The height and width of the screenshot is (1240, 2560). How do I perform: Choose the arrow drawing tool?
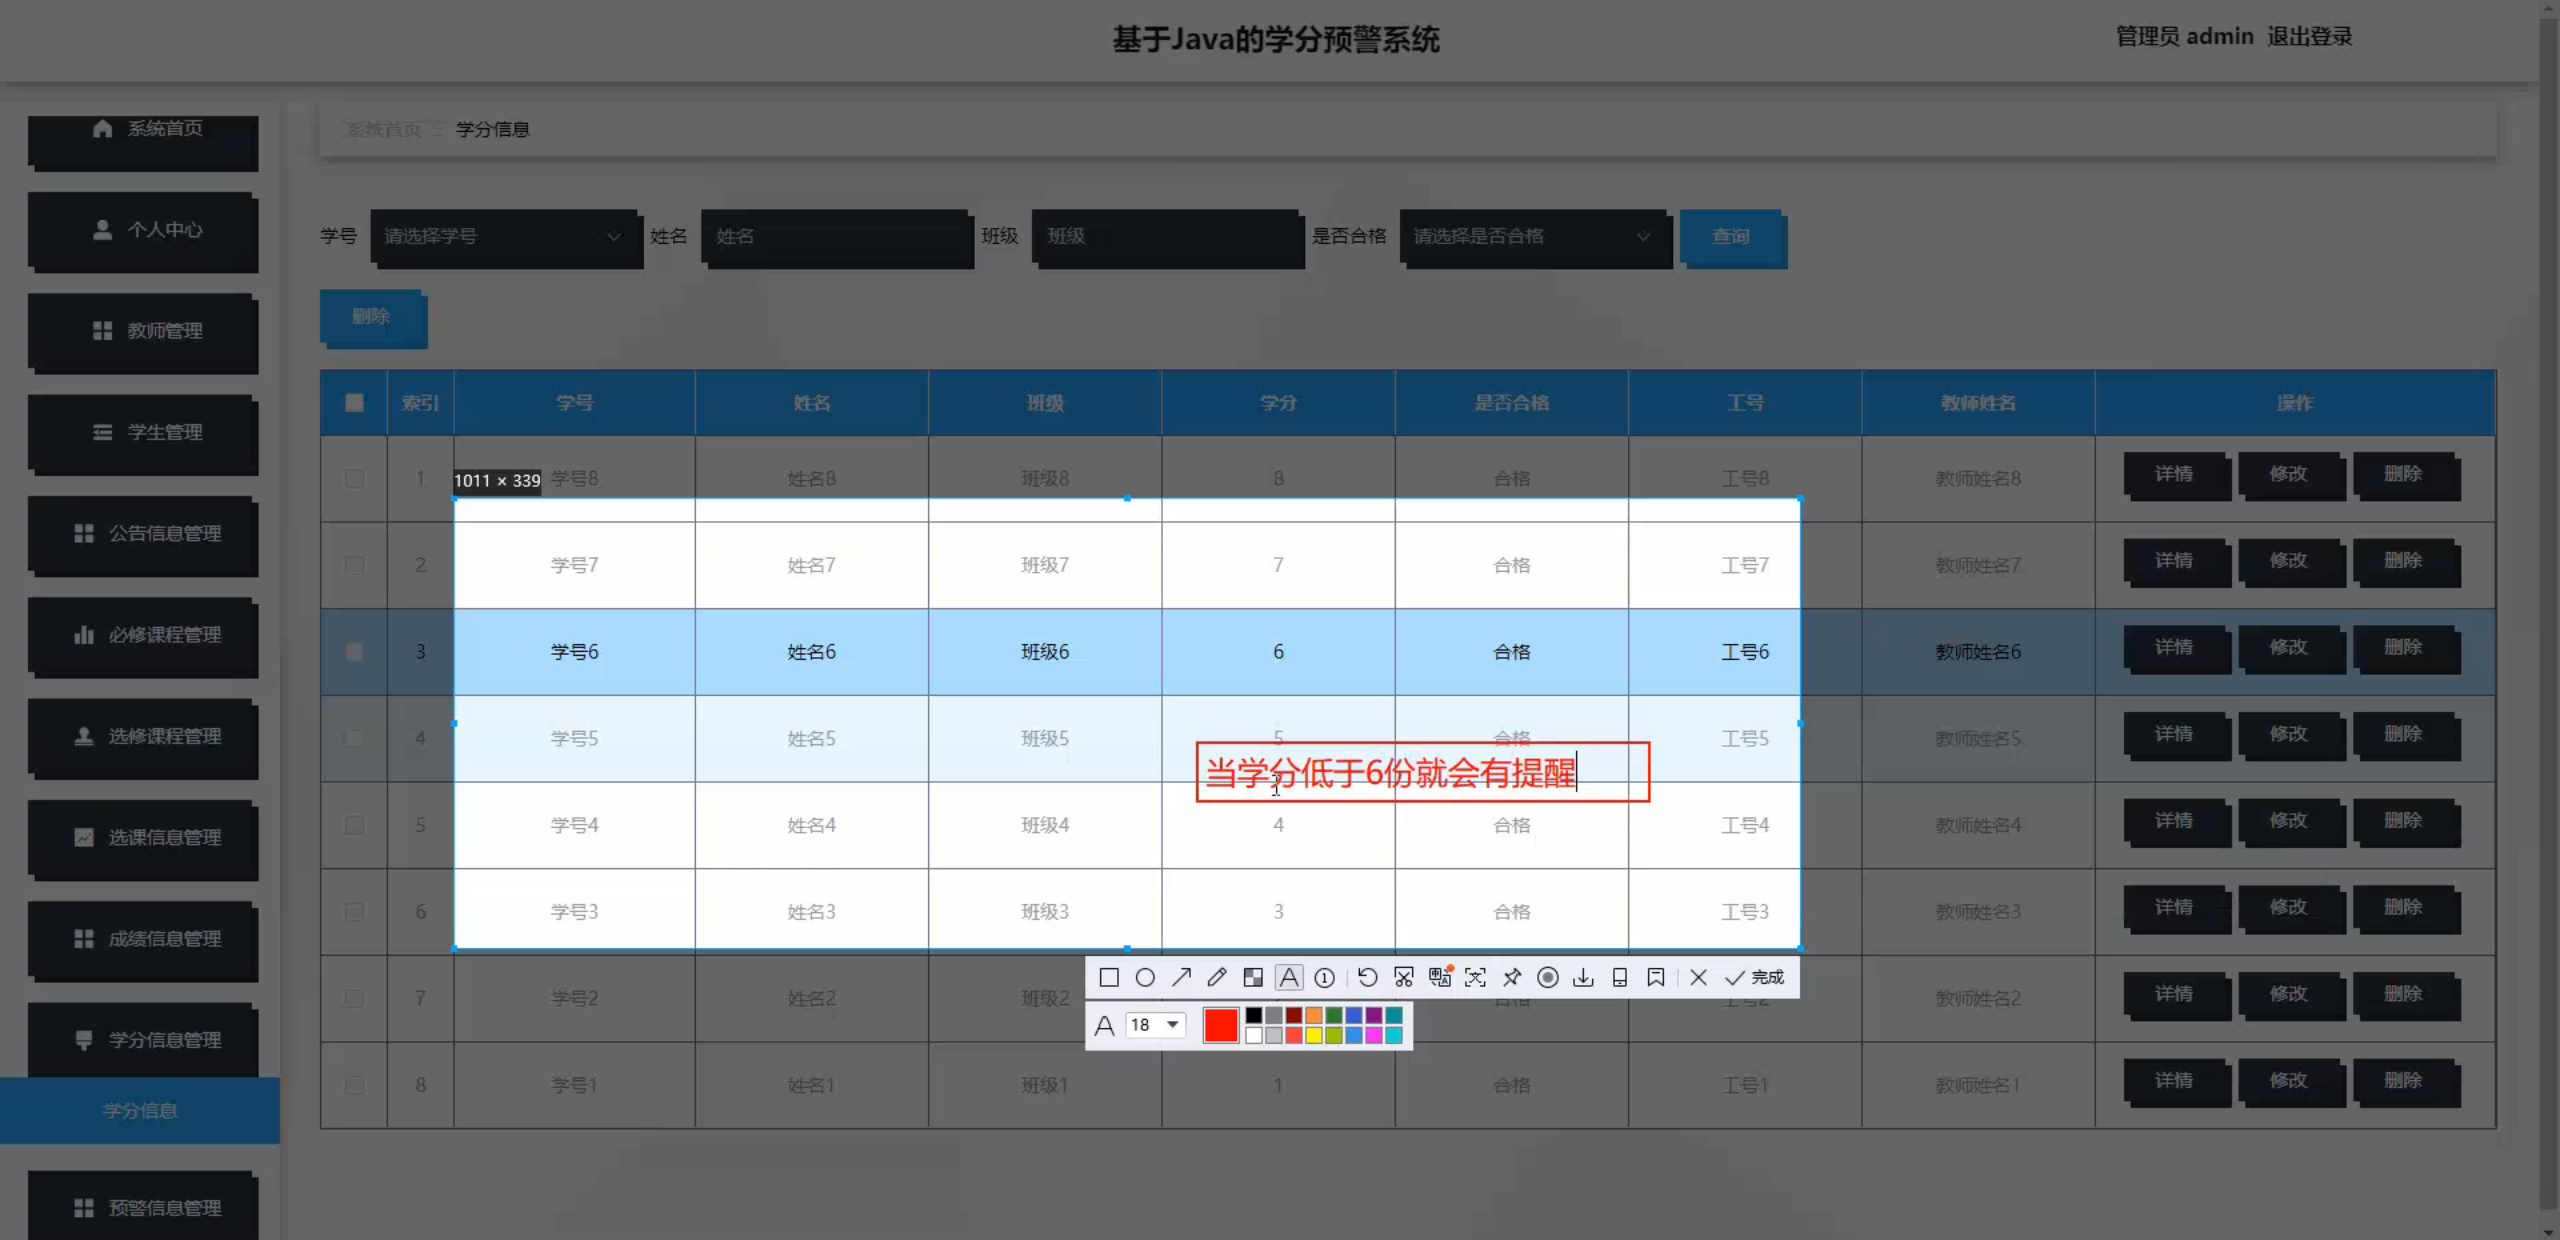point(1181,977)
